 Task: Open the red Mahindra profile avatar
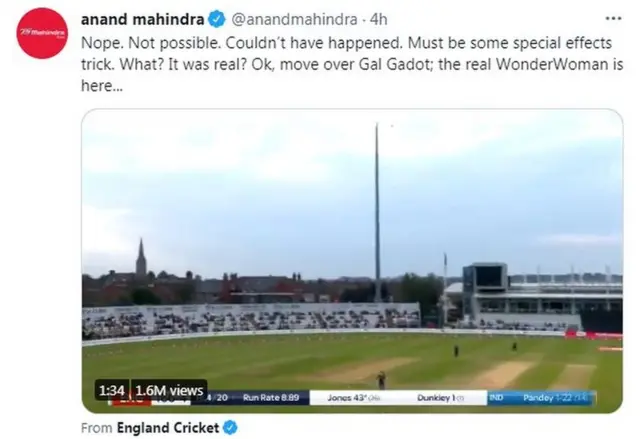(x=42, y=33)
